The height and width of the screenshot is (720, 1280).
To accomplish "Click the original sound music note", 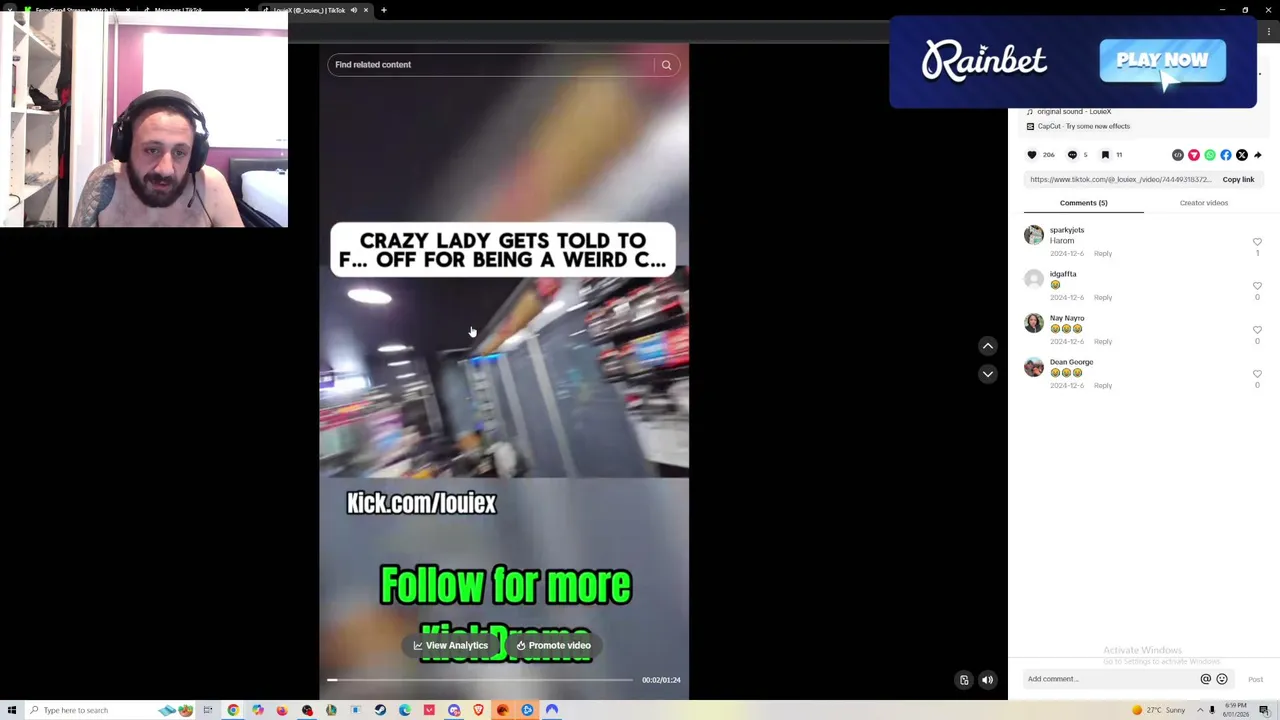I will tap(1030, 111).
